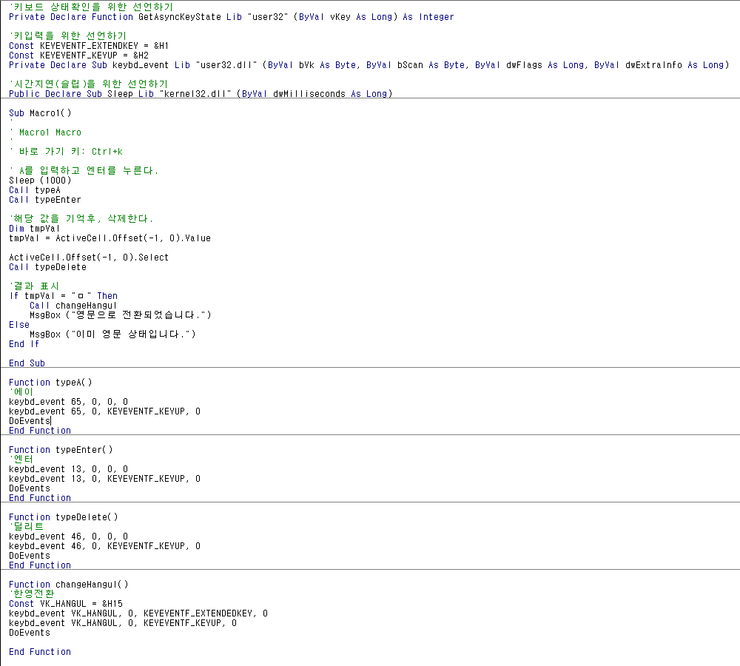
Task: Place cursor on Function typeA() header
Action: click(x=50, y=382)
